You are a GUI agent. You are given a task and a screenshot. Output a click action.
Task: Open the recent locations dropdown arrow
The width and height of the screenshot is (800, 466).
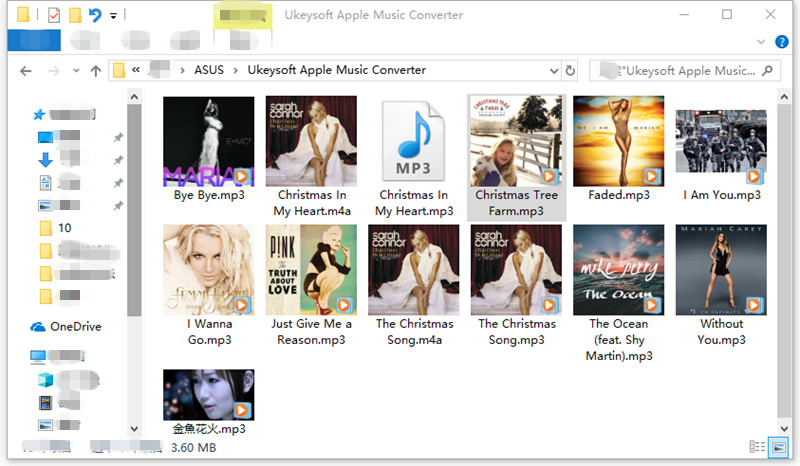tap(76, 70)
